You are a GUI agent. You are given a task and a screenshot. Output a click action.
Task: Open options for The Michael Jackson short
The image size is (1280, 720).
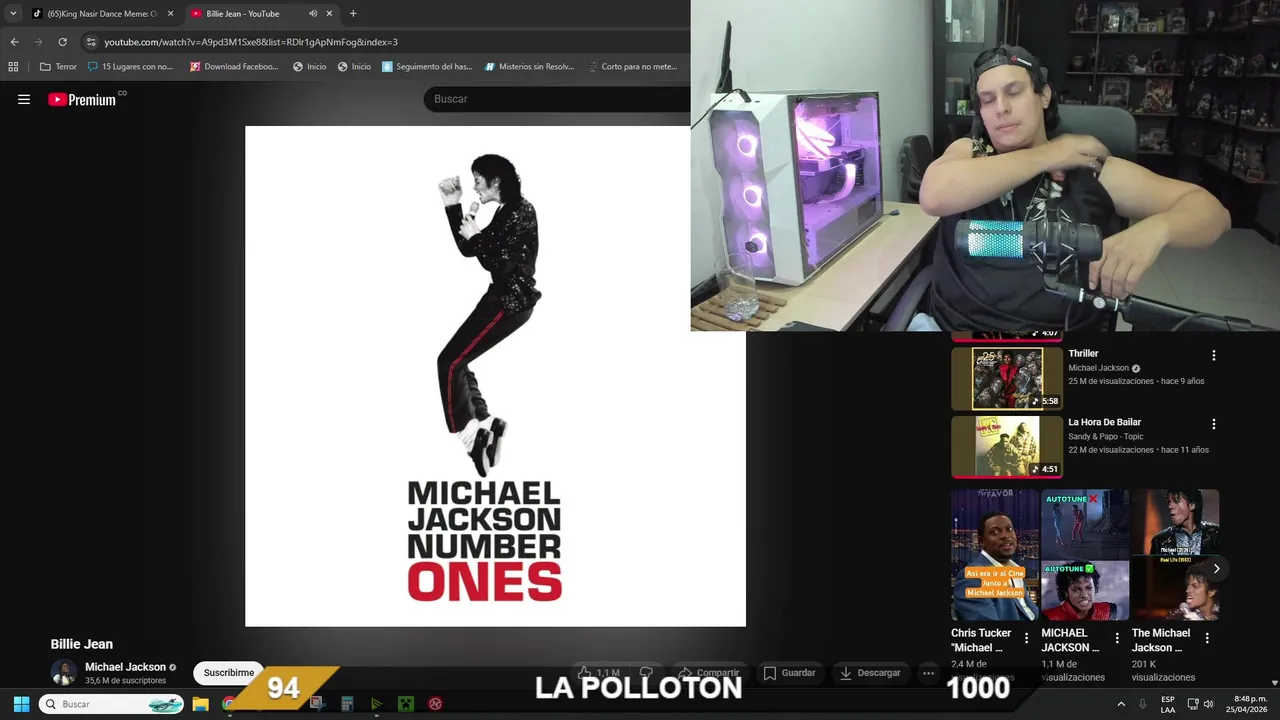1207,638
